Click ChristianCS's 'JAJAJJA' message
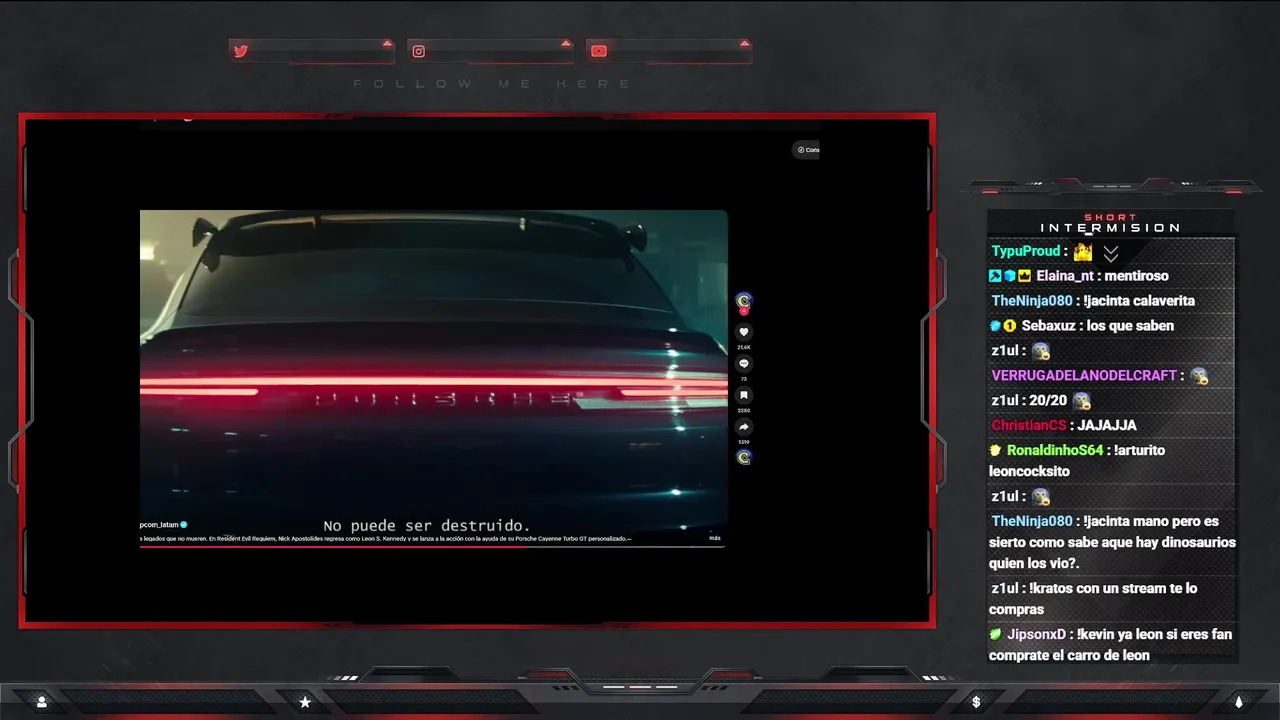Viewport: 1280px width, 720px height. 1107,426
